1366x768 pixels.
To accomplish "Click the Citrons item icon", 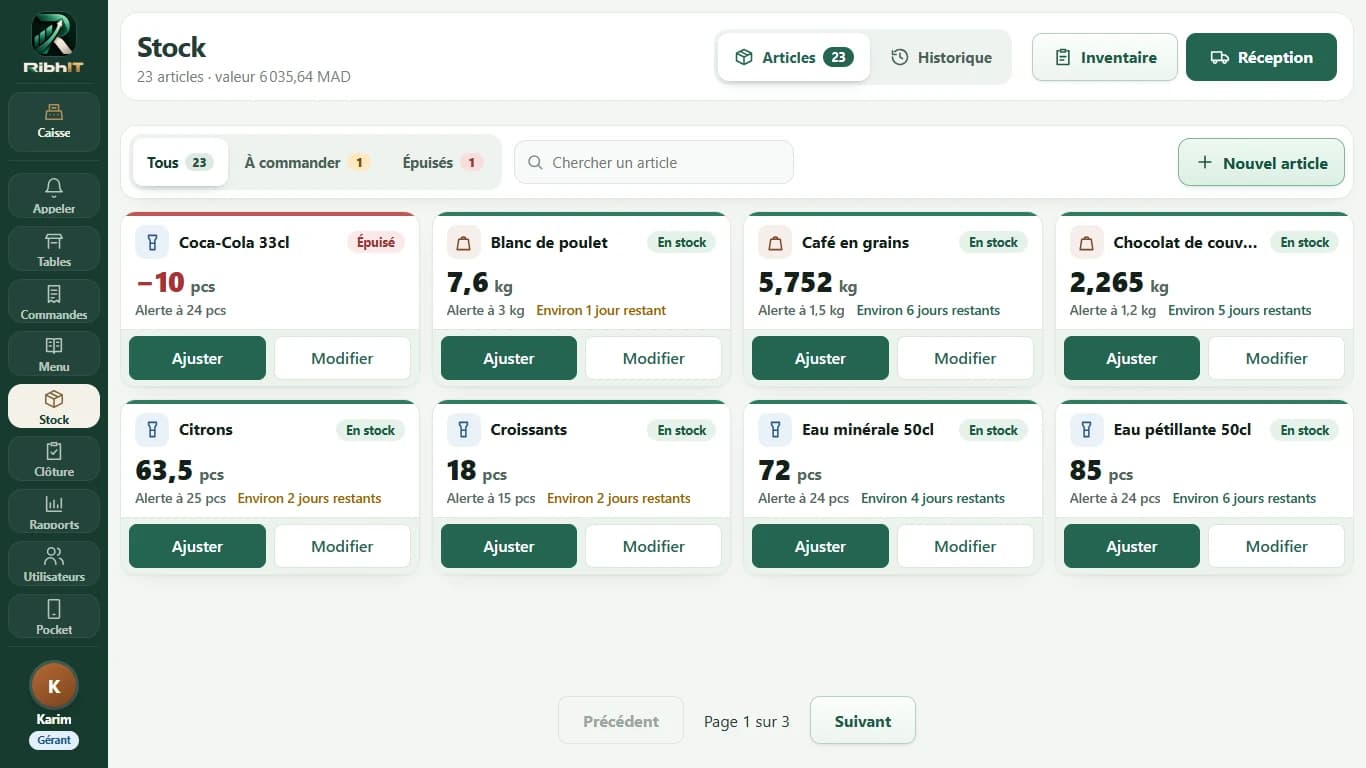I will pyautogui.click(x=152, y=430).
